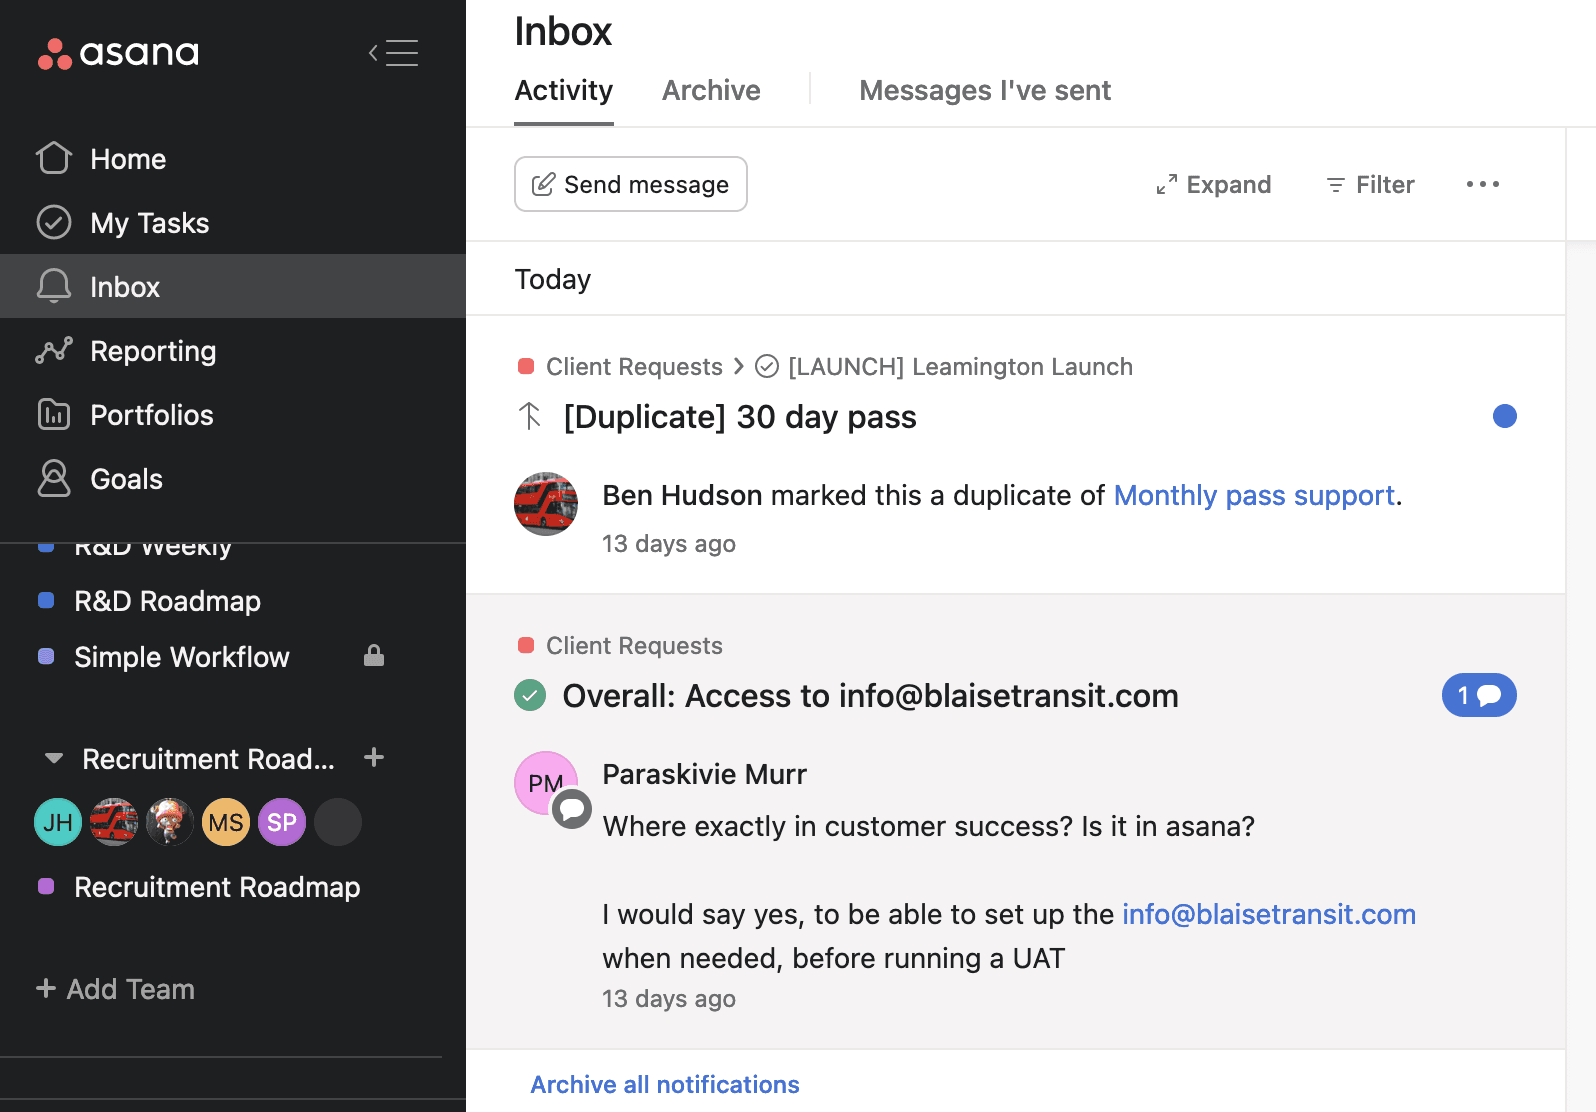Click the PM avatar of Paraskivie Murr
1596x1112 pixels.
546,783
